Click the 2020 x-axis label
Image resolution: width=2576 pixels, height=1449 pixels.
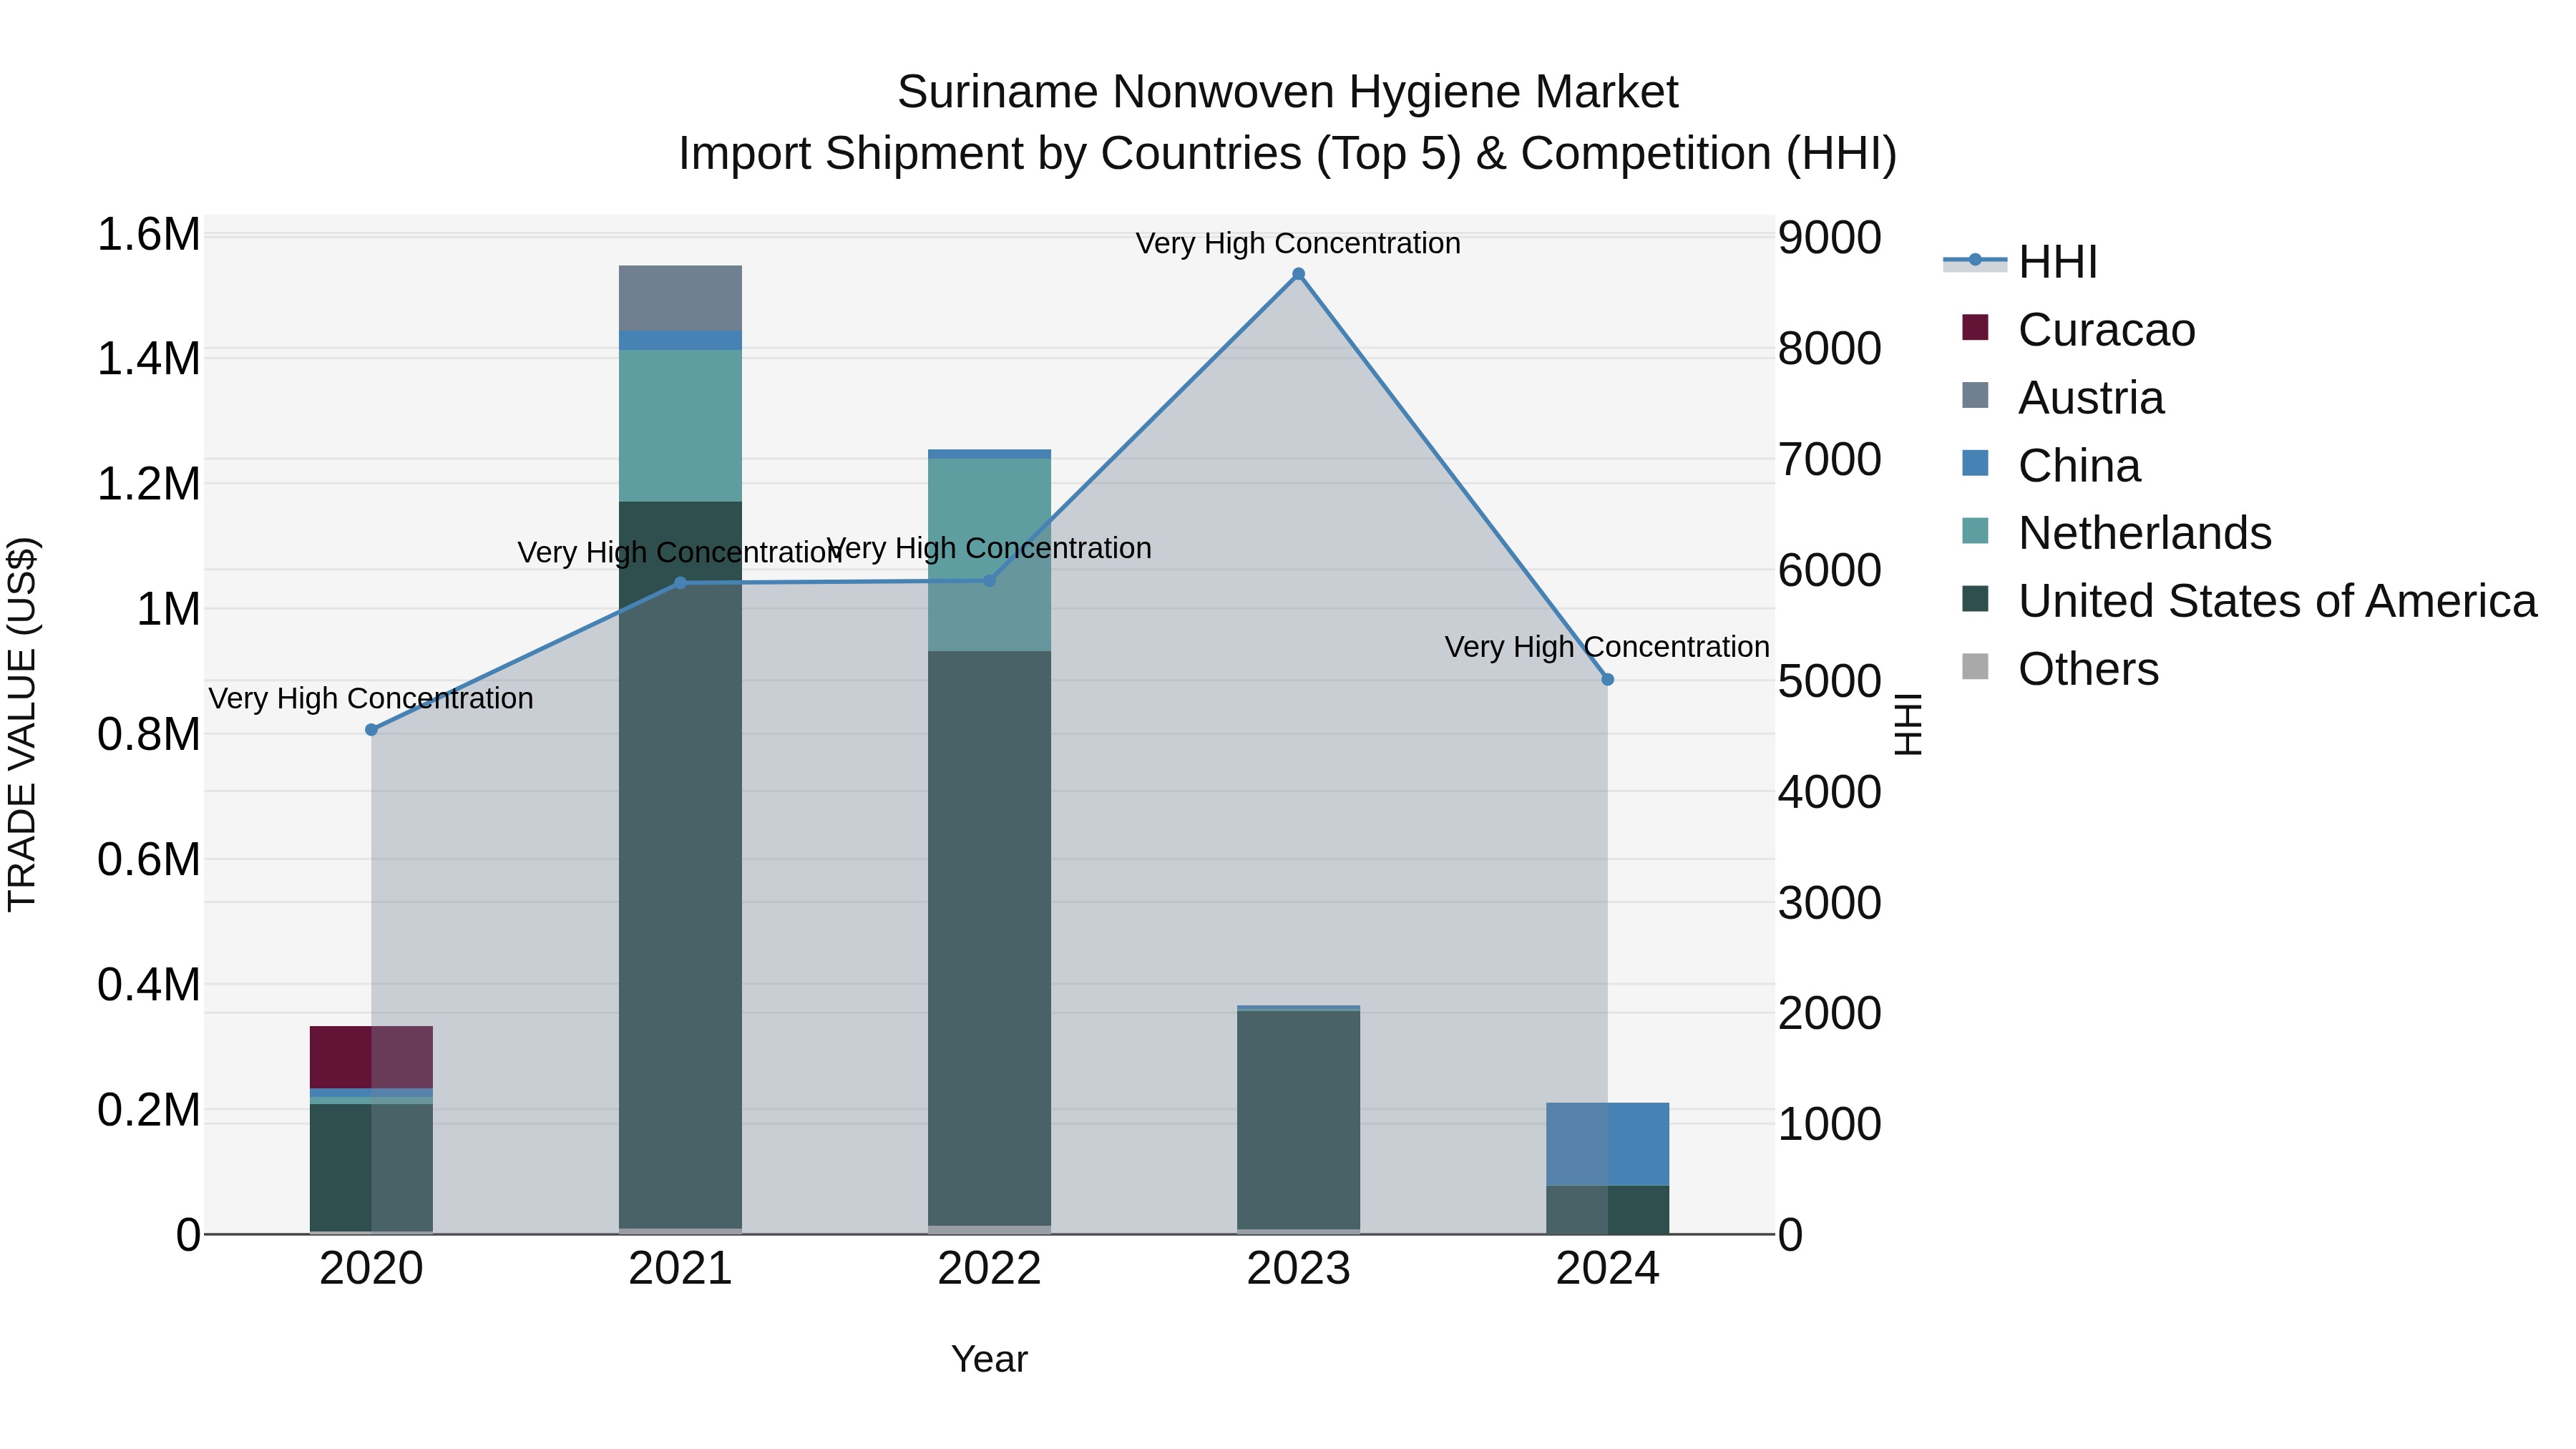point(371,1269)
